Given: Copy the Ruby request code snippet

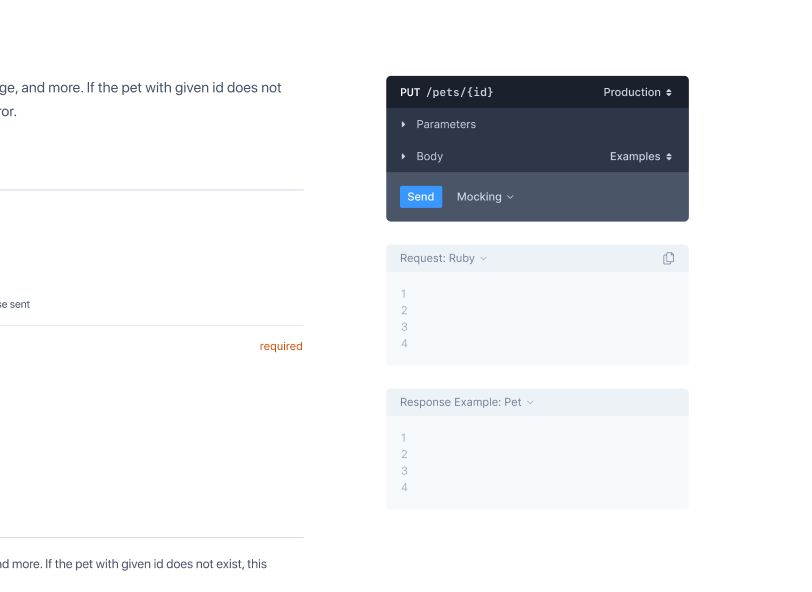Looking at the screenshot, I should 668,257.
